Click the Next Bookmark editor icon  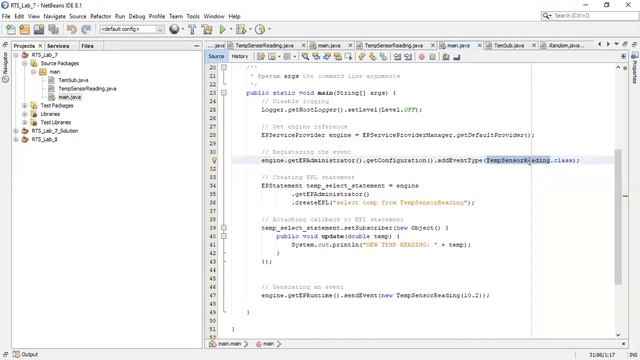[372, 57]
